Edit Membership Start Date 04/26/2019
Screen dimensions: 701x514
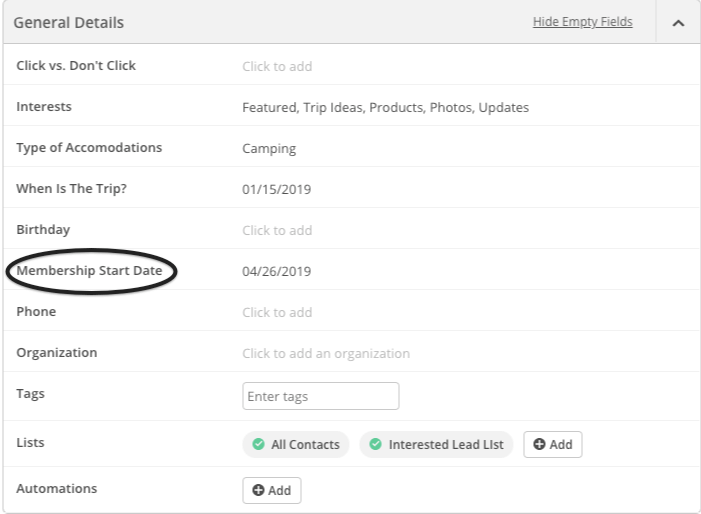277,271
